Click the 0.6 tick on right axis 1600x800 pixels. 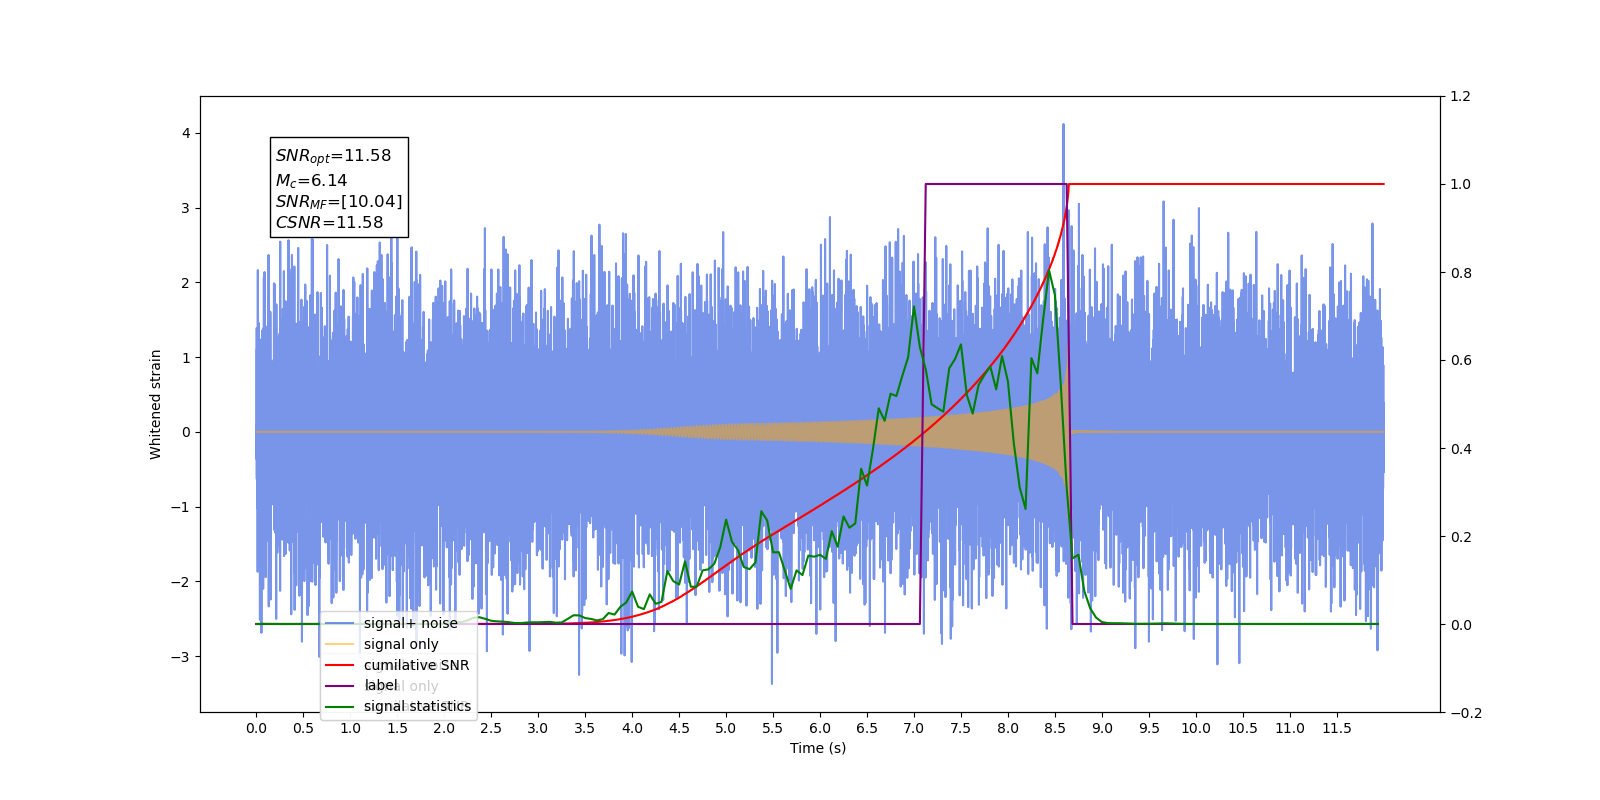1461,361
